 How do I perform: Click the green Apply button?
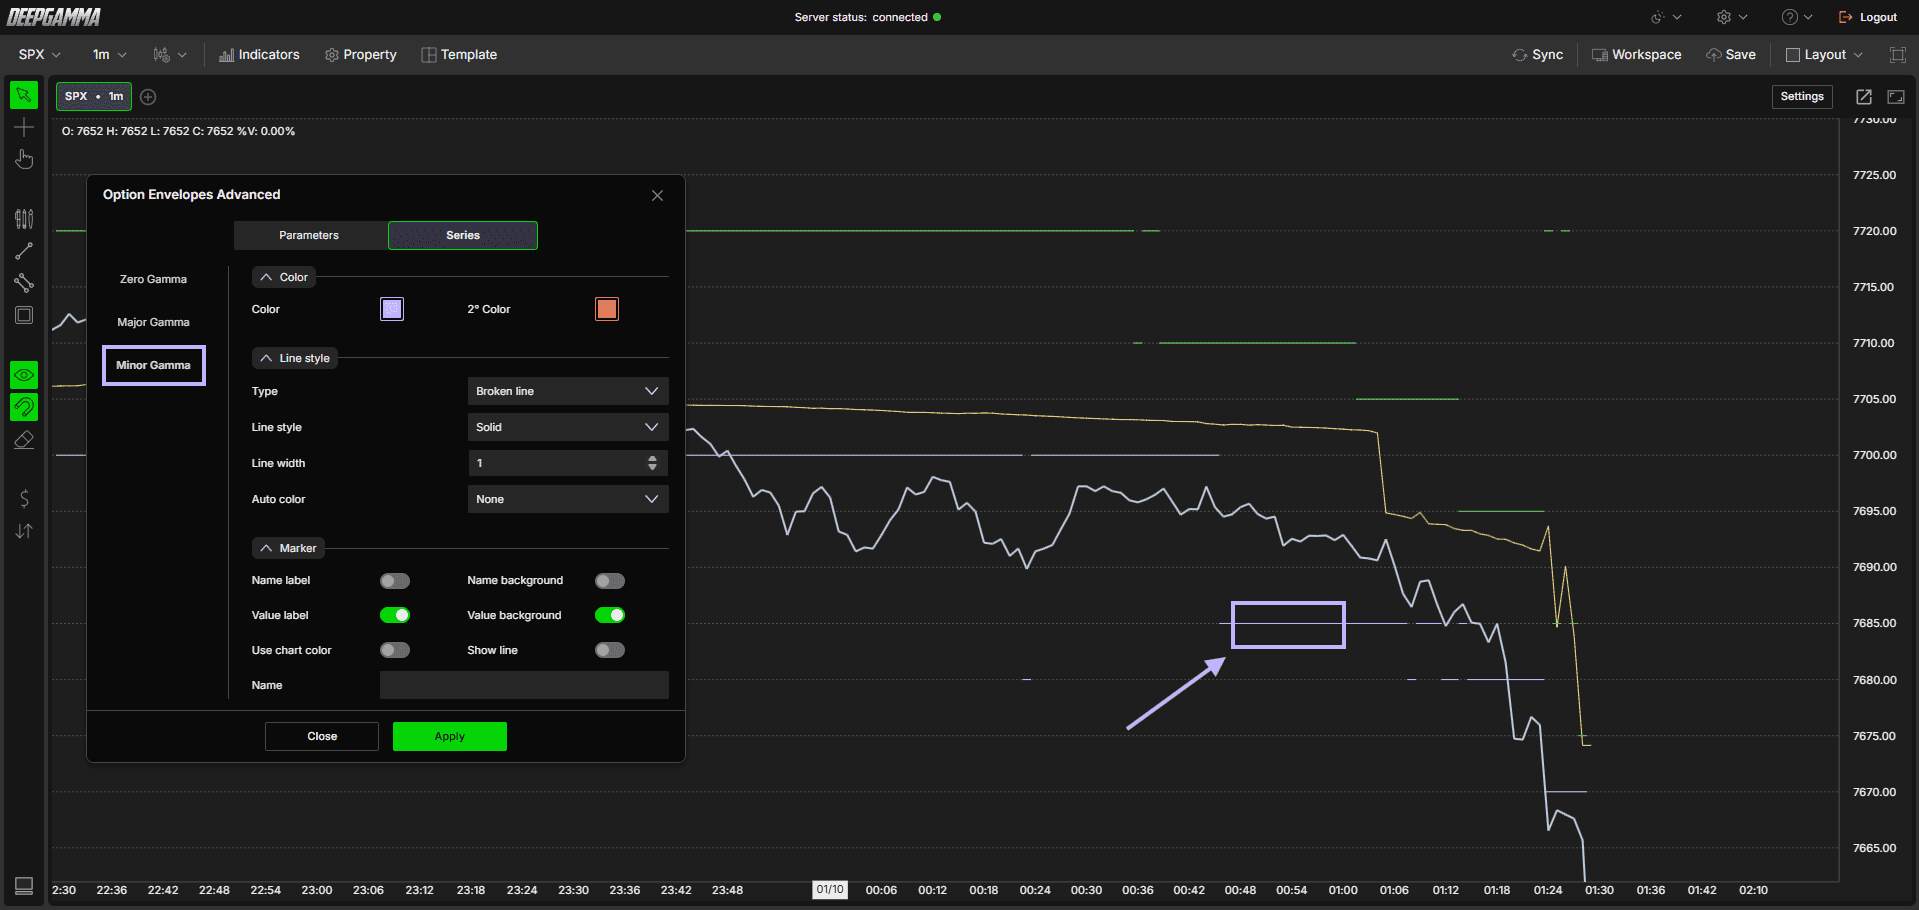pyautogui.click(x=450, y=736)
